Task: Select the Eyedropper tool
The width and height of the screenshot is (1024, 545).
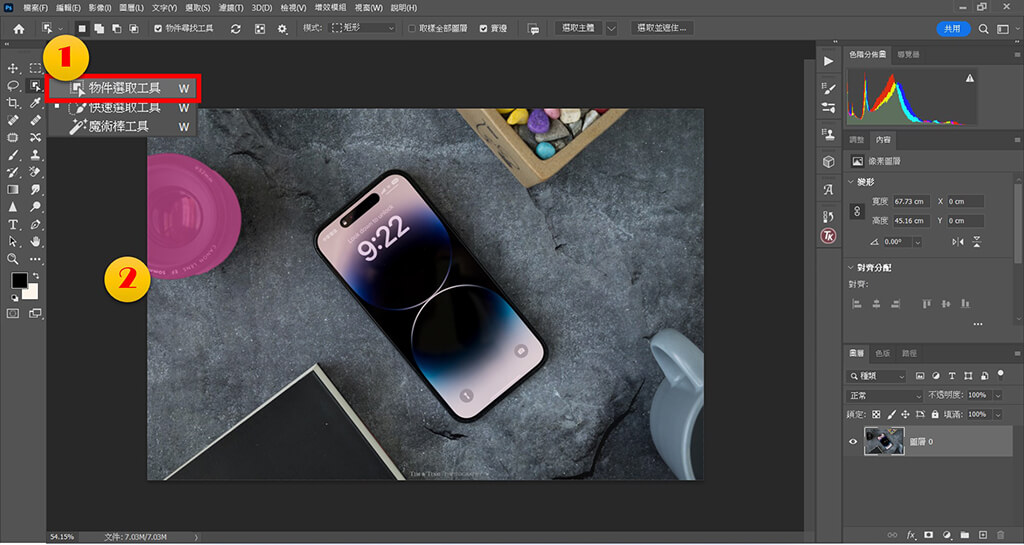Action: (35, 103)
